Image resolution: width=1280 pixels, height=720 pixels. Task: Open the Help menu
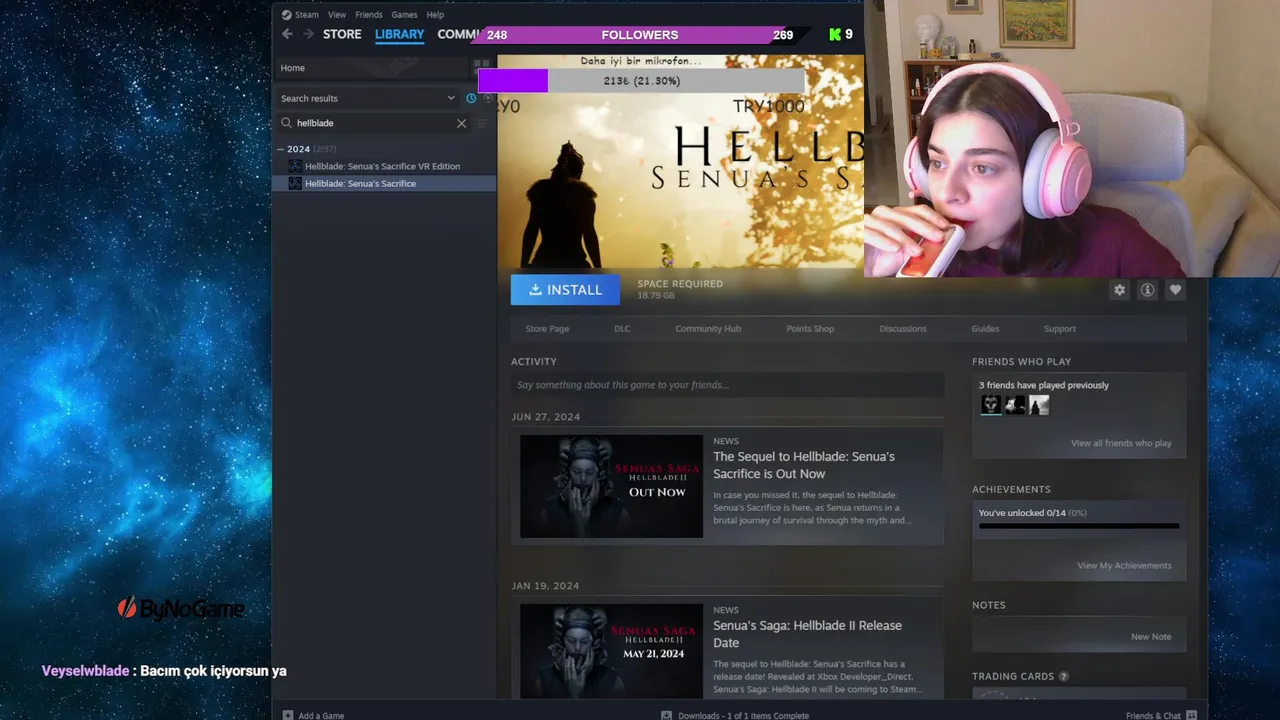(435, 15)
